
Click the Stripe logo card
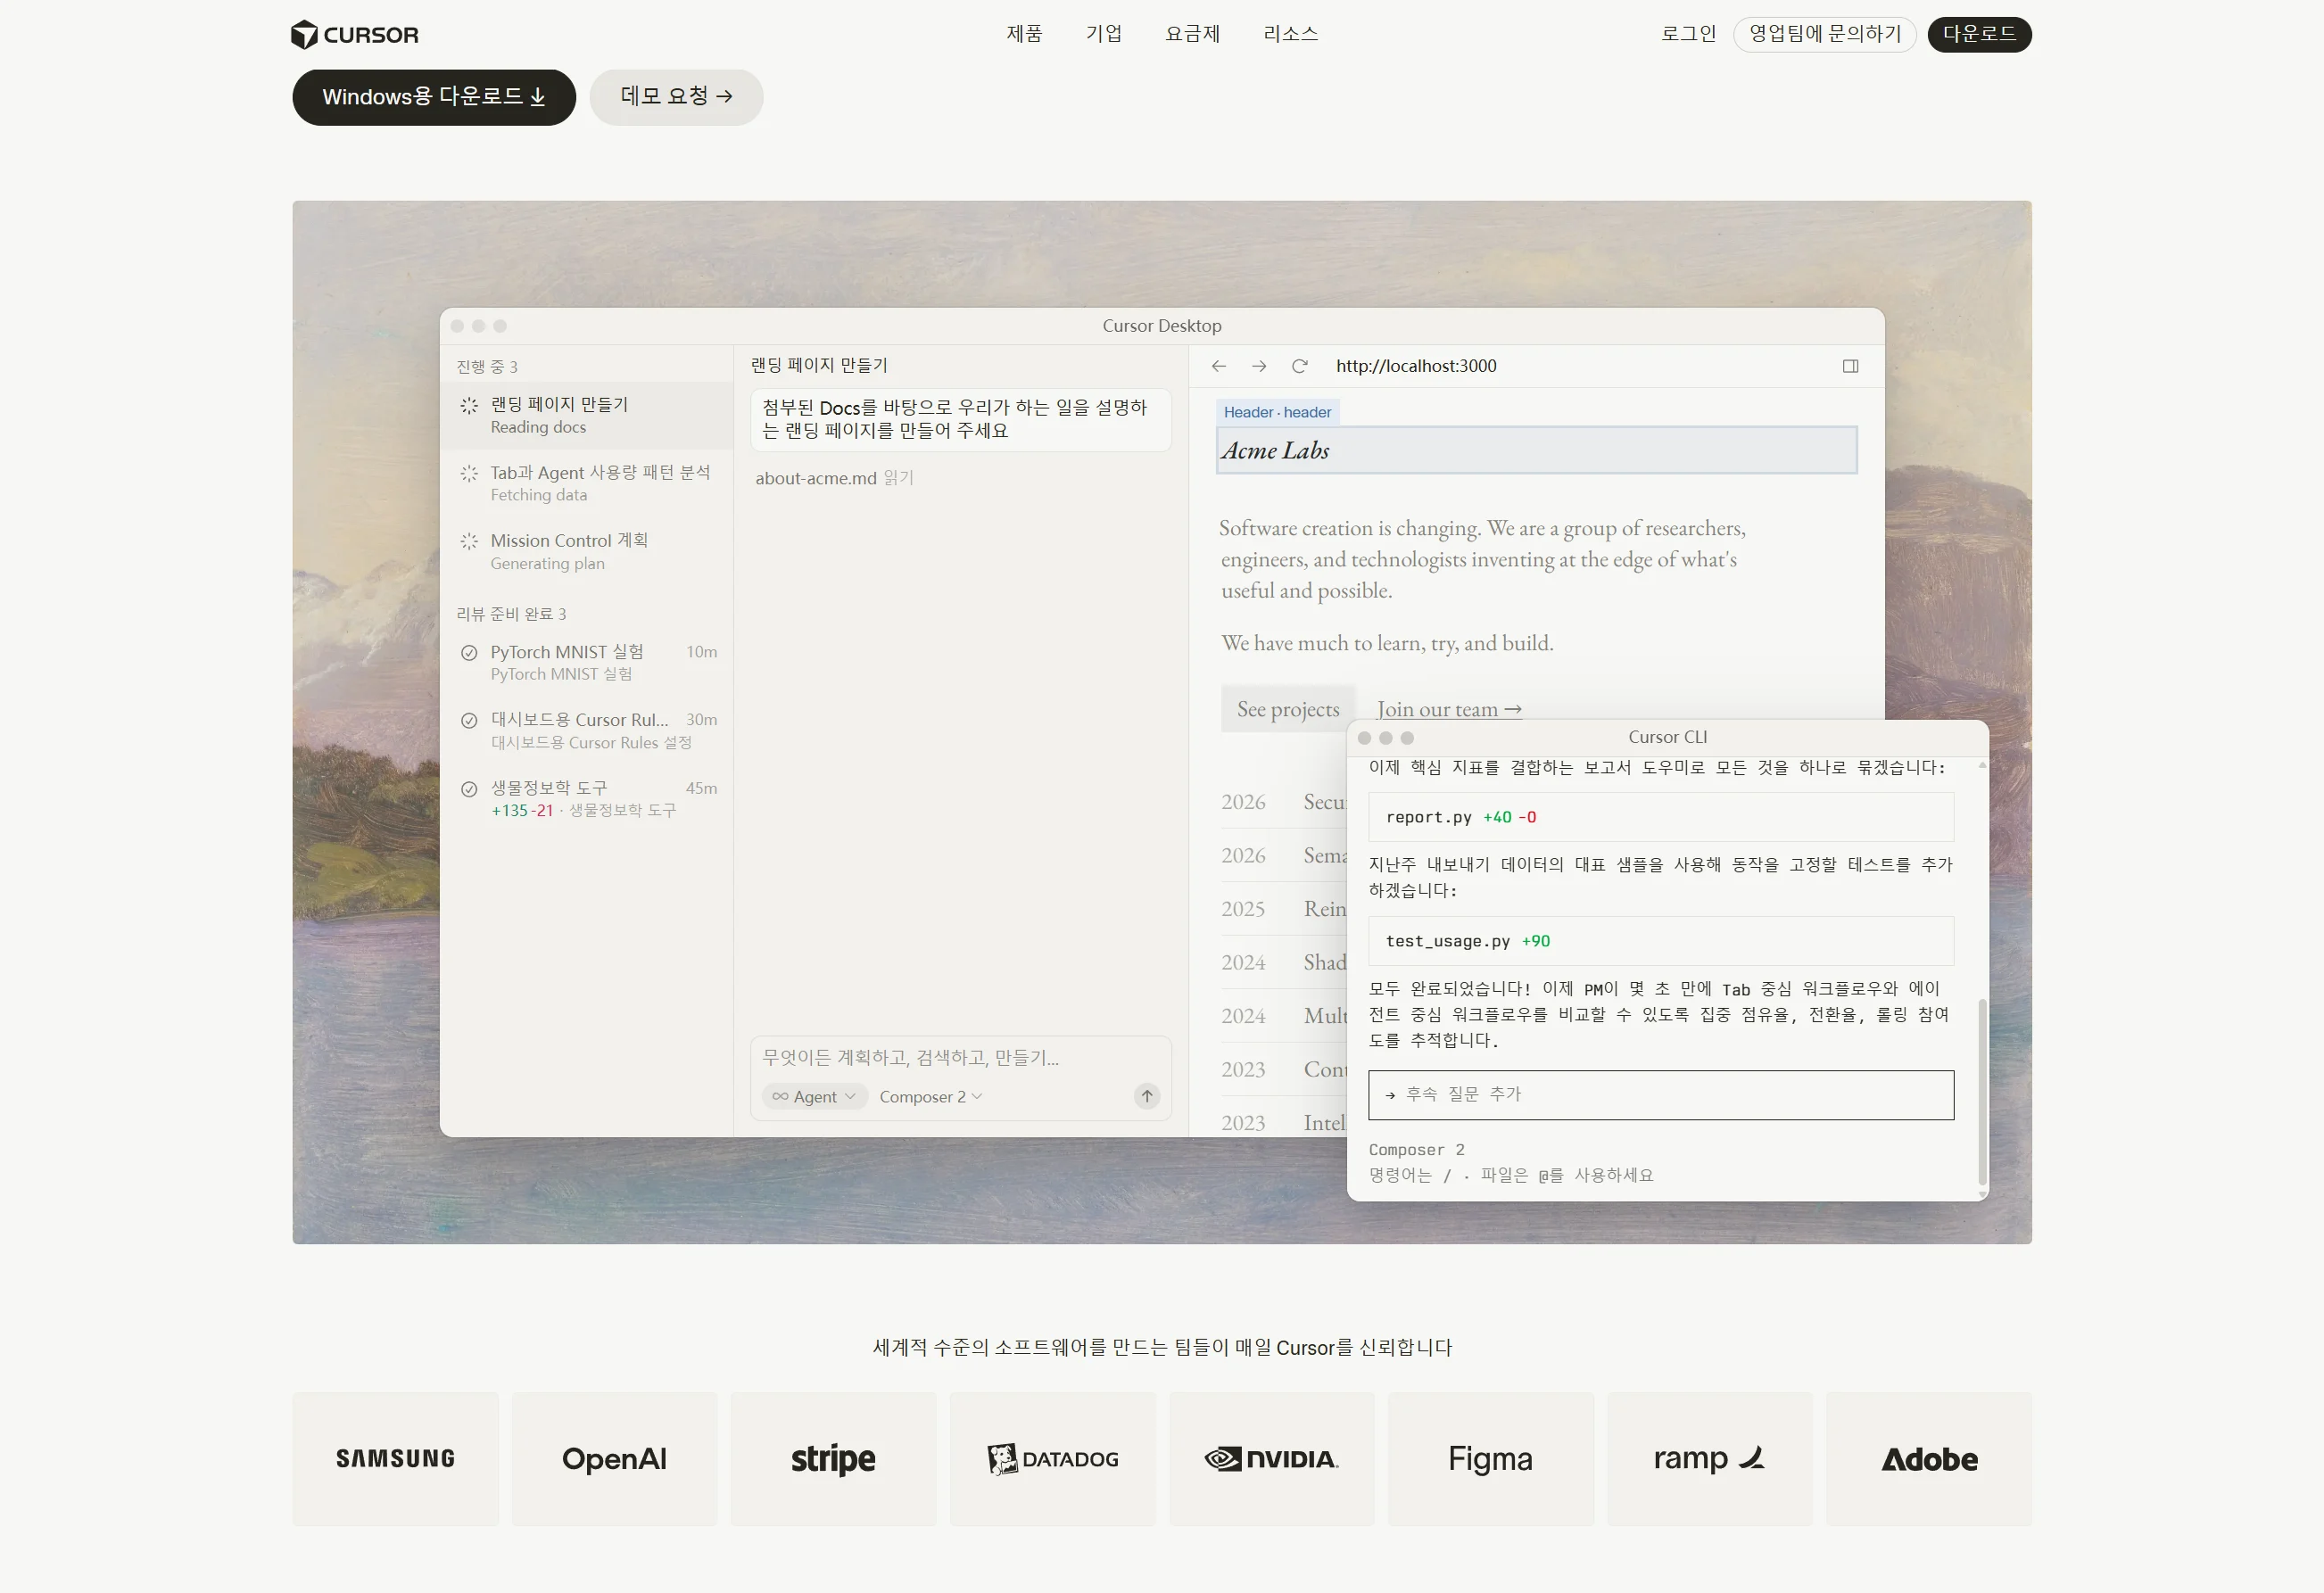(x=834, y=1459)
